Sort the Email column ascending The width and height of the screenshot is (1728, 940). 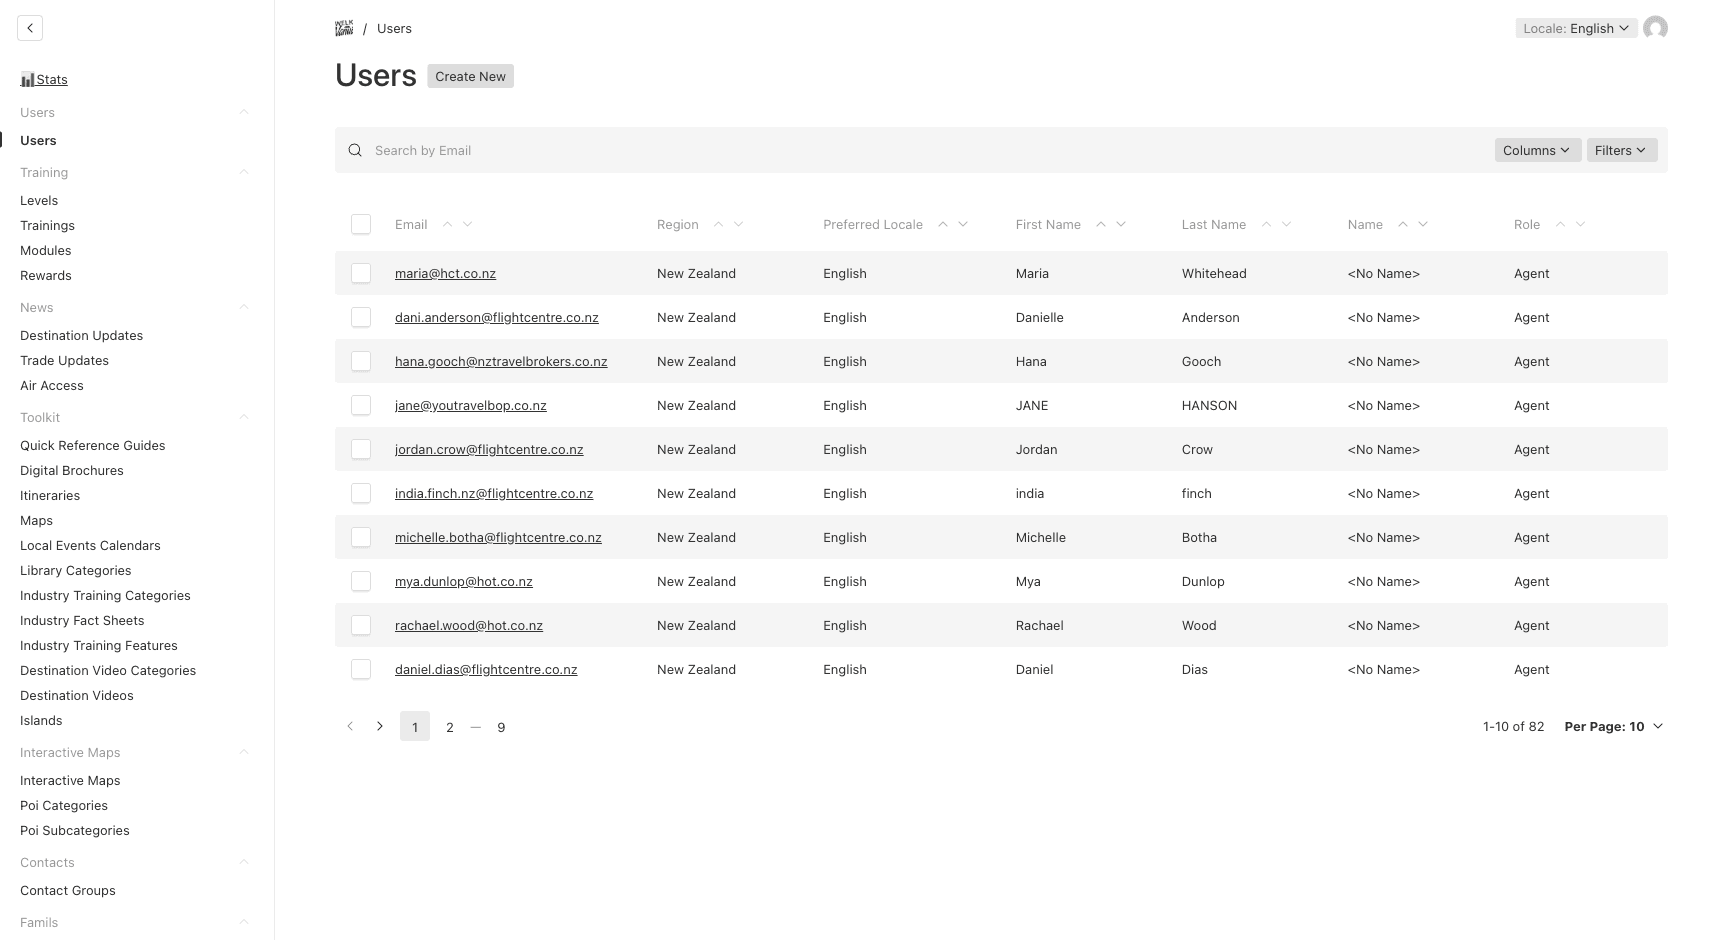pos(448,224)
